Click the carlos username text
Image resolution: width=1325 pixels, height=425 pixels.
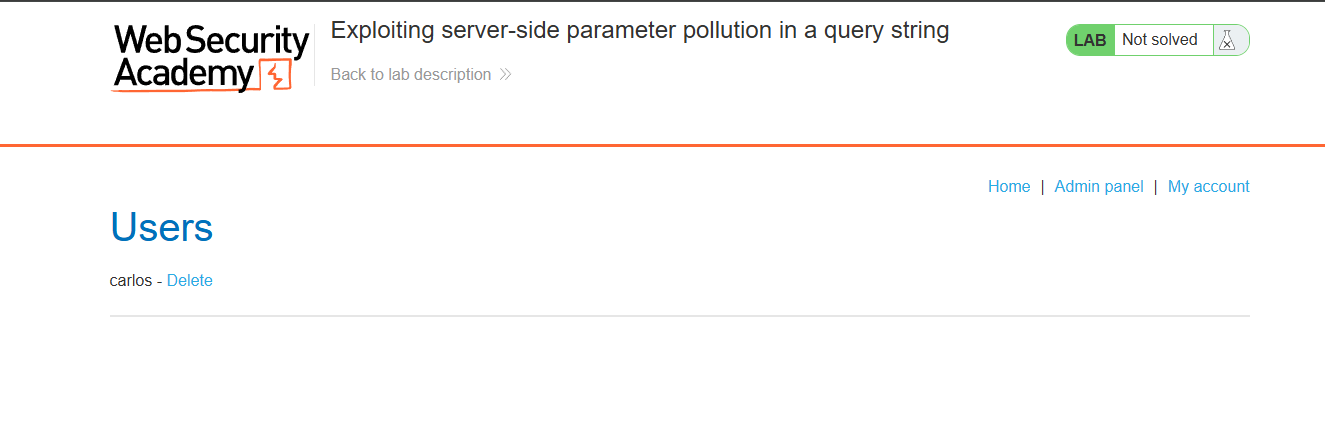pos(130,280)
